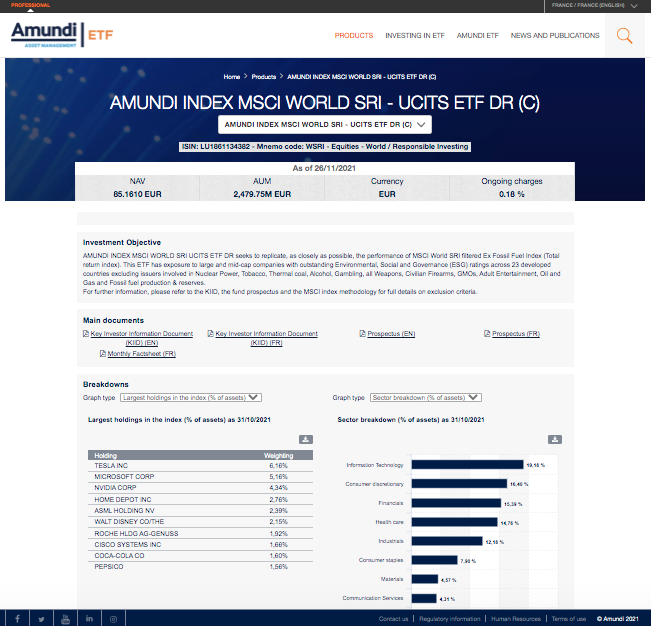Select the TESLA INC row

pos(201,465)
